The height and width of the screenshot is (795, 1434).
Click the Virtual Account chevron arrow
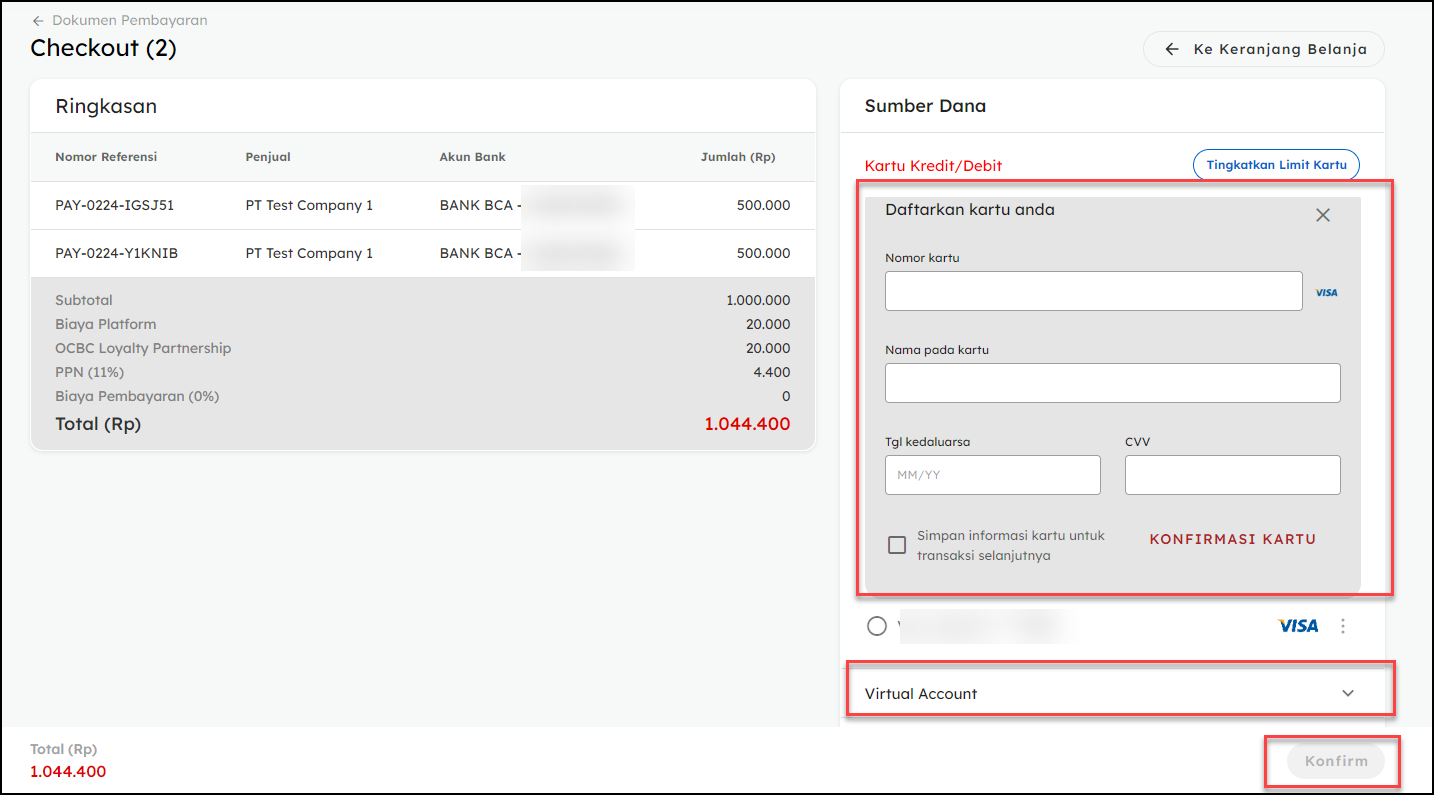(x=1348, y=694)
